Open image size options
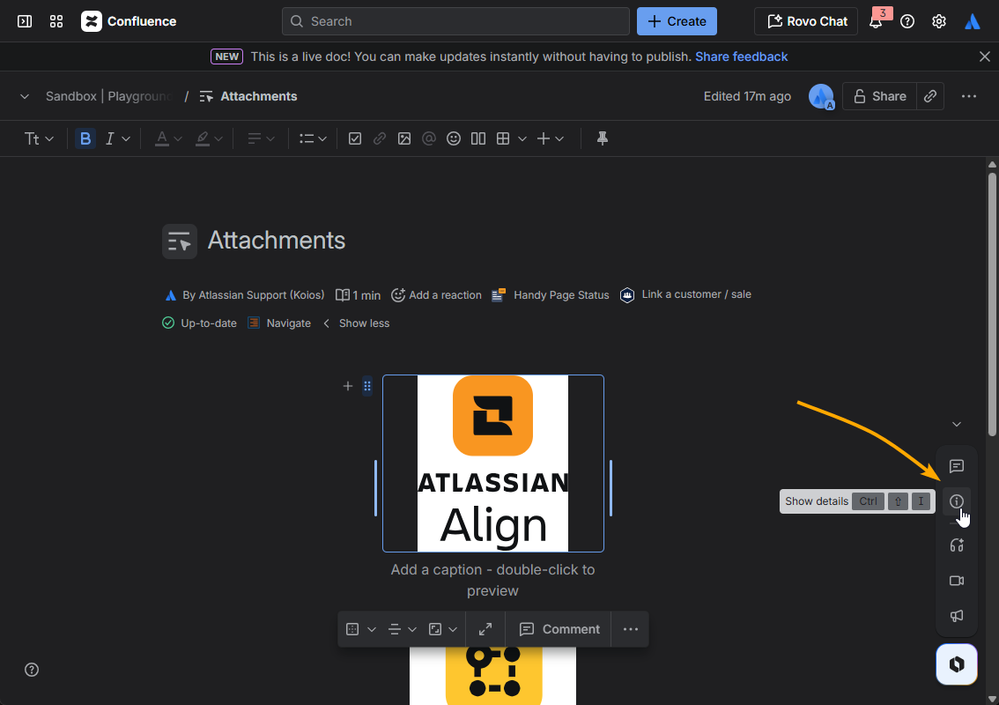This screenshot has height=705, width=999. click(x=443, y=629)
